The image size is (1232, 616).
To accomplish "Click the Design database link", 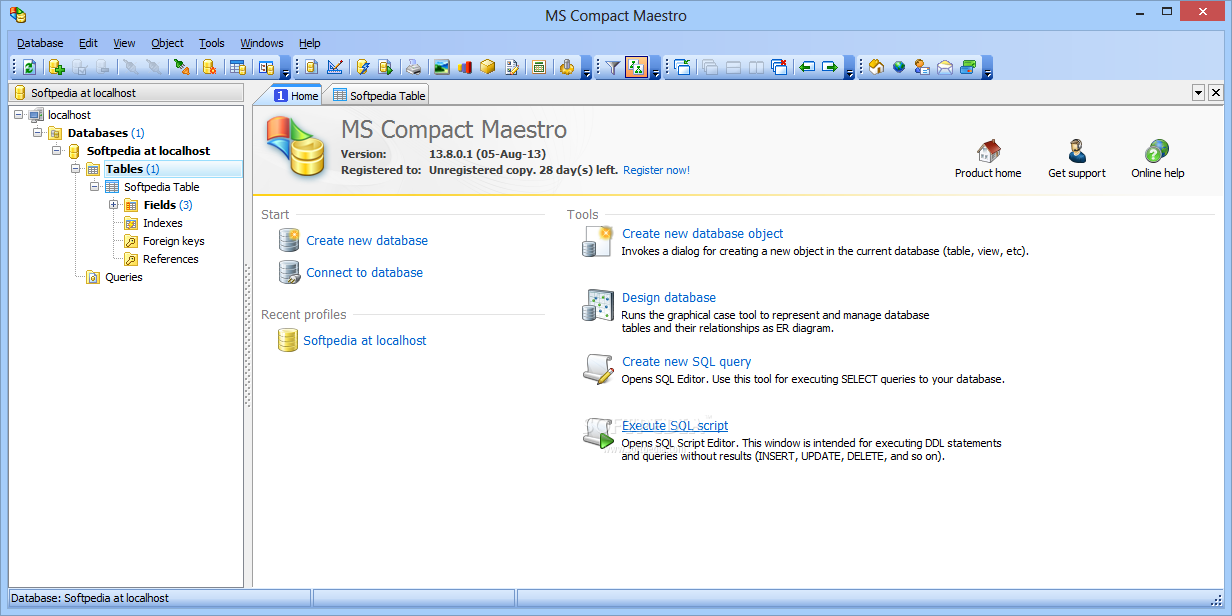I will [669, 297].
